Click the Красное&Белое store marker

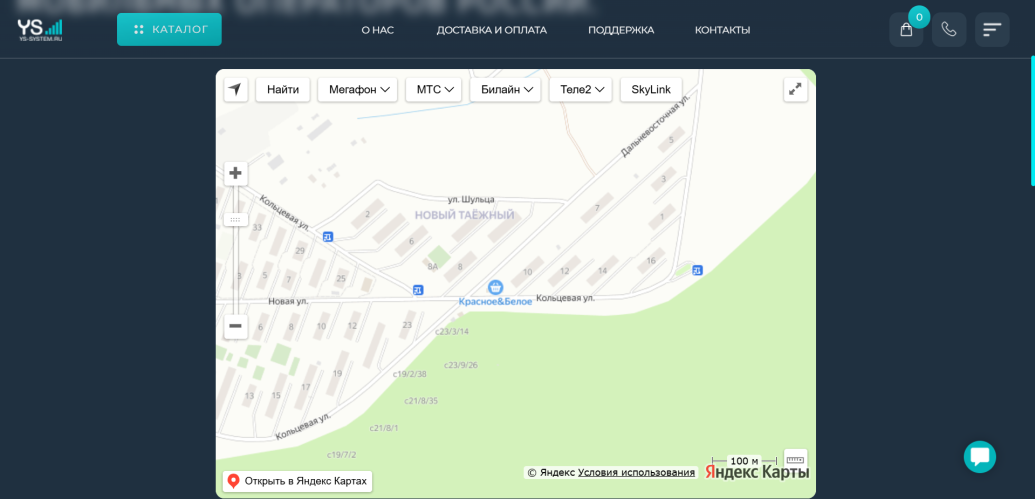(495, 287)
